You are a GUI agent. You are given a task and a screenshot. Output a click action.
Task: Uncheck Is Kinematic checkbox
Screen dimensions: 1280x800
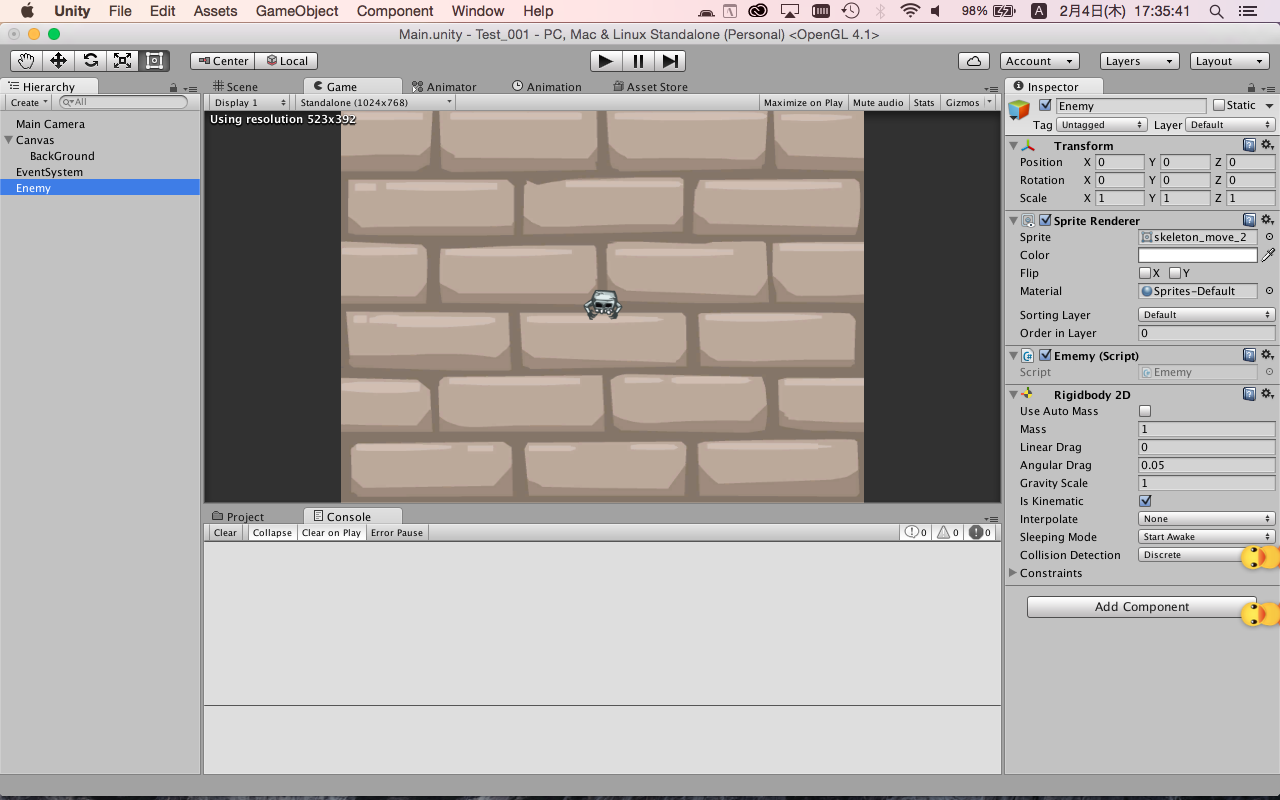(x=1145, y=501)
